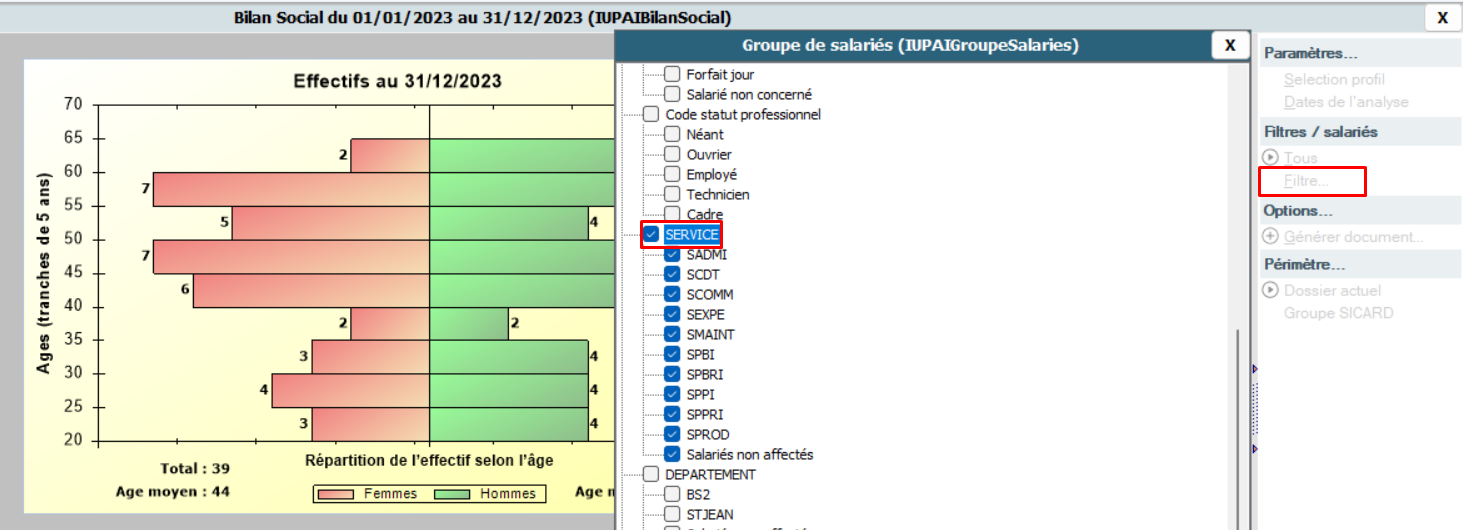Open Selection profil in Paramètres
Viewport: 1463px width, 530px height.
tap(1334, 80)
